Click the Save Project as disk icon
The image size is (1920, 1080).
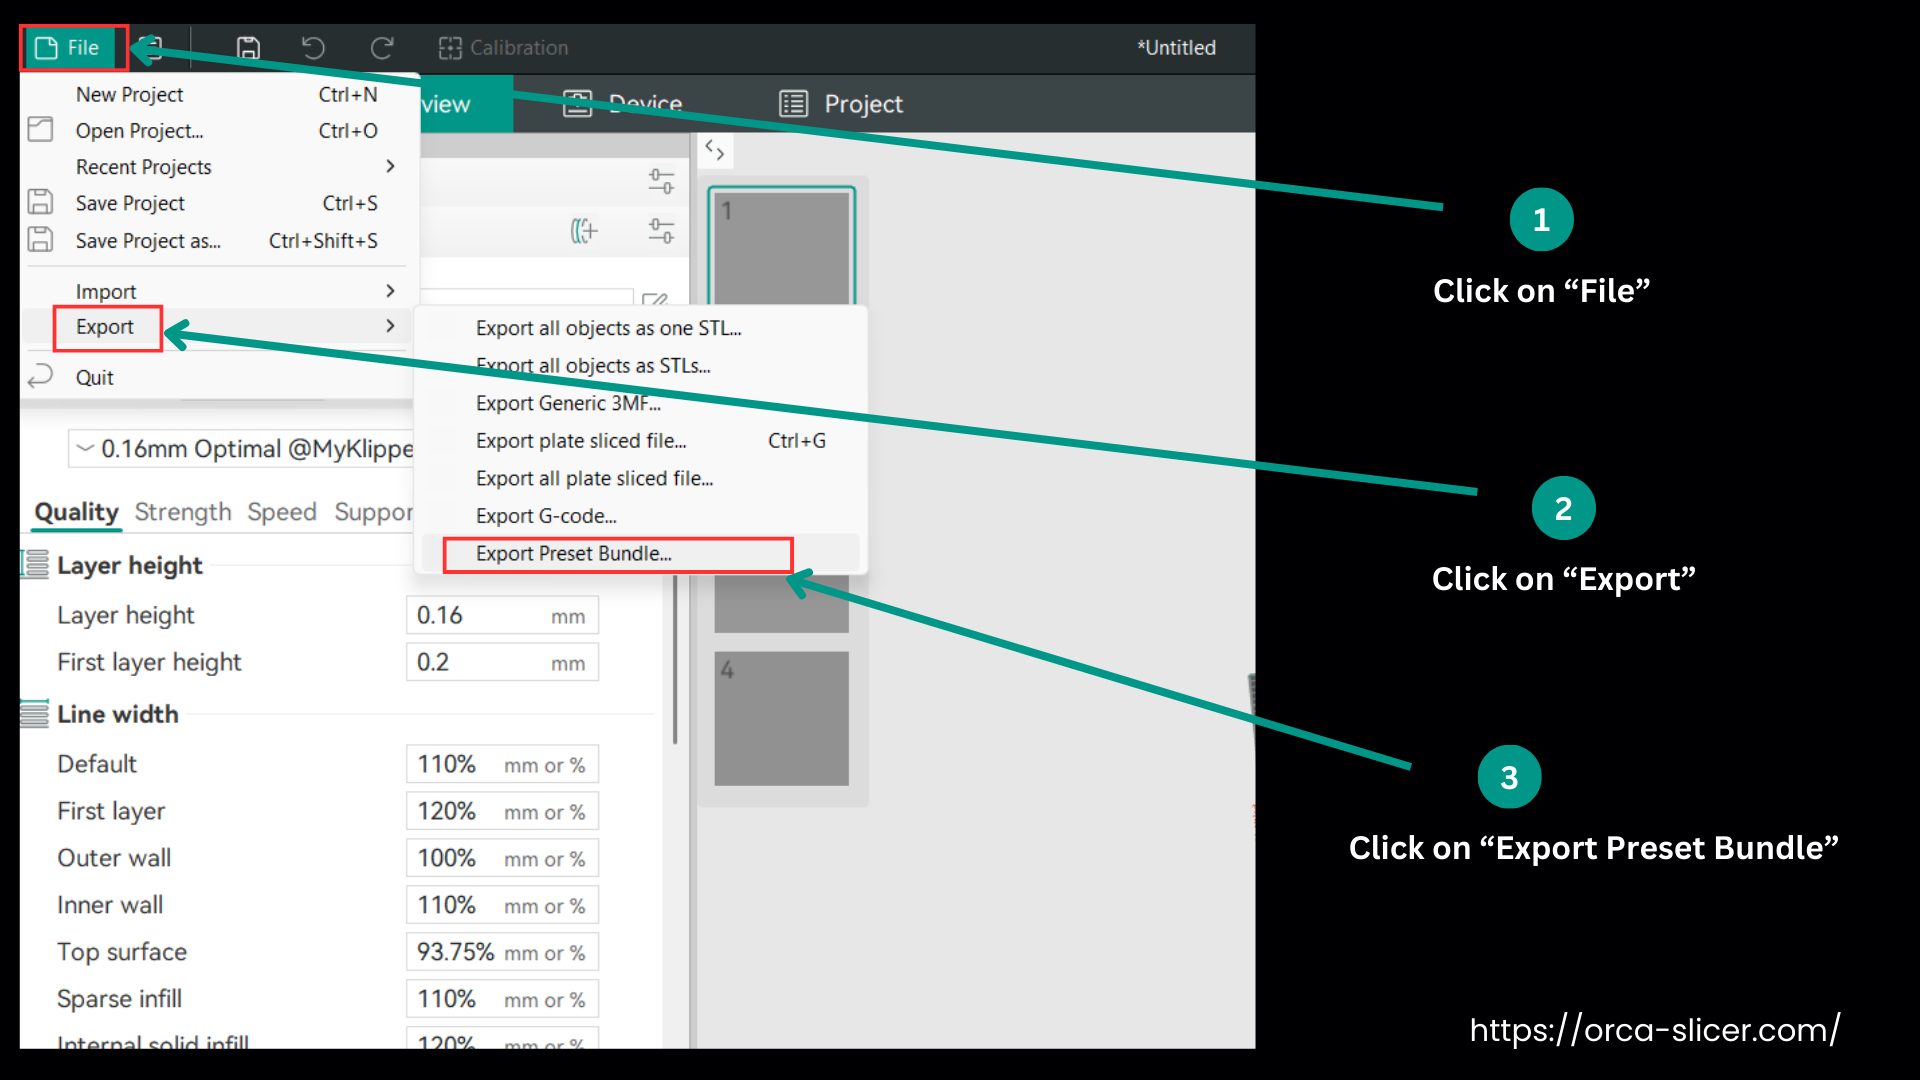(40, 239)
